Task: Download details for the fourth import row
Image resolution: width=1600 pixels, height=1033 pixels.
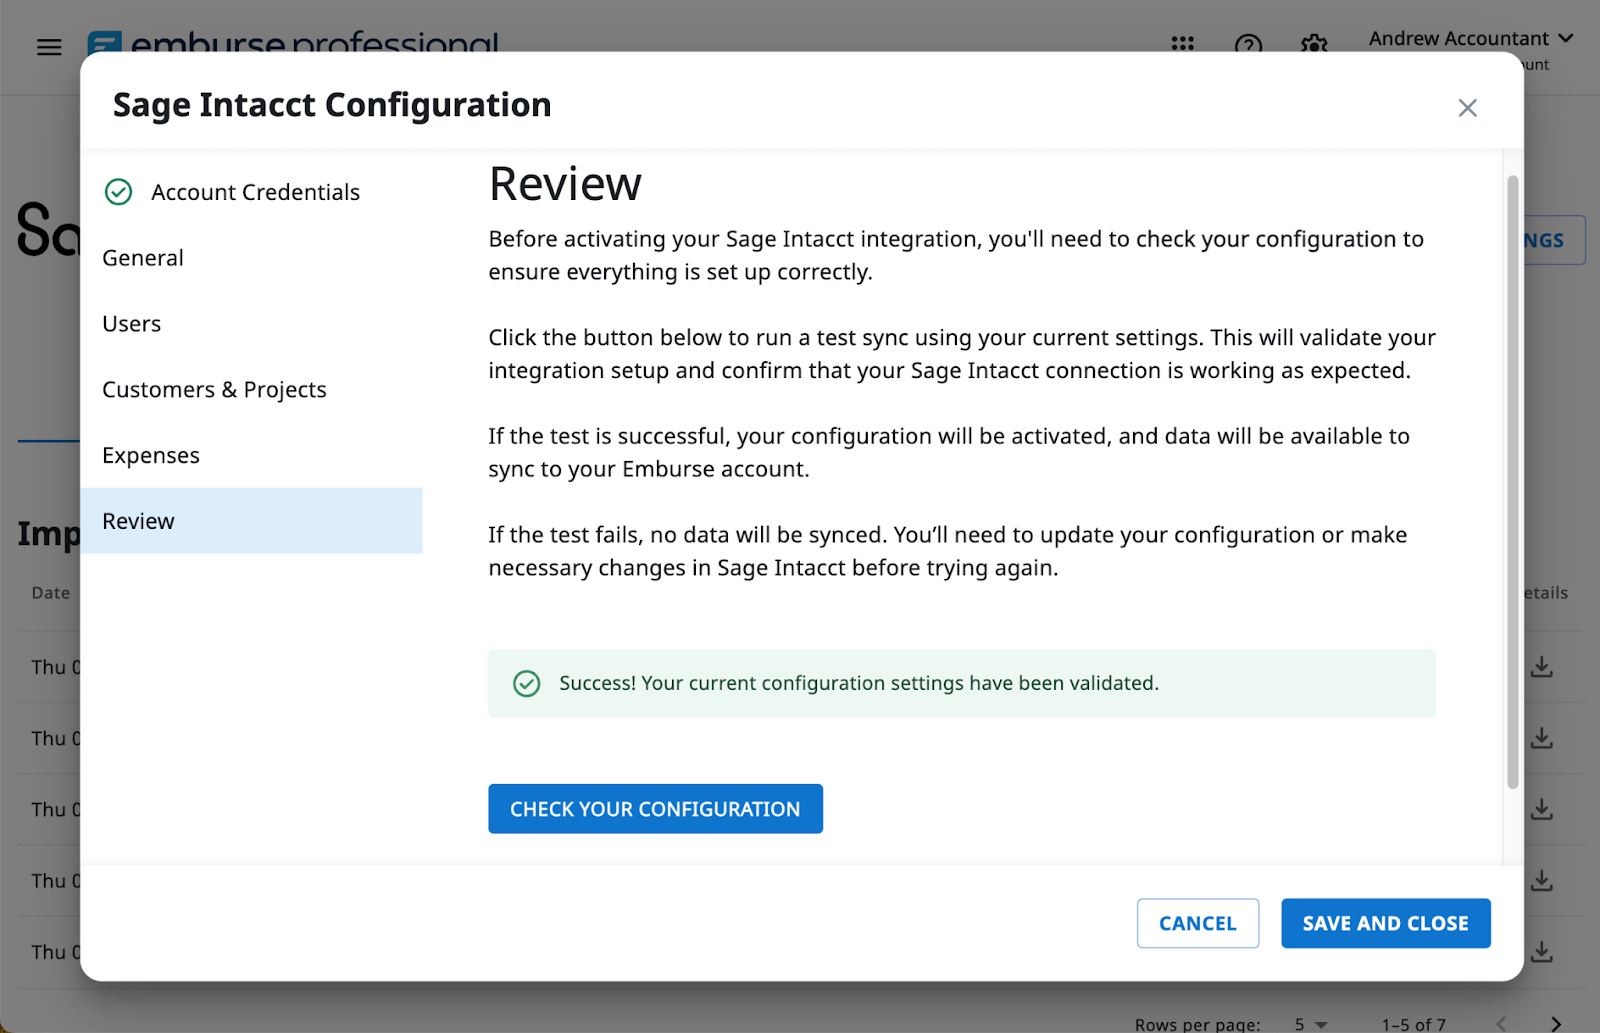Action: point(1542,880)
